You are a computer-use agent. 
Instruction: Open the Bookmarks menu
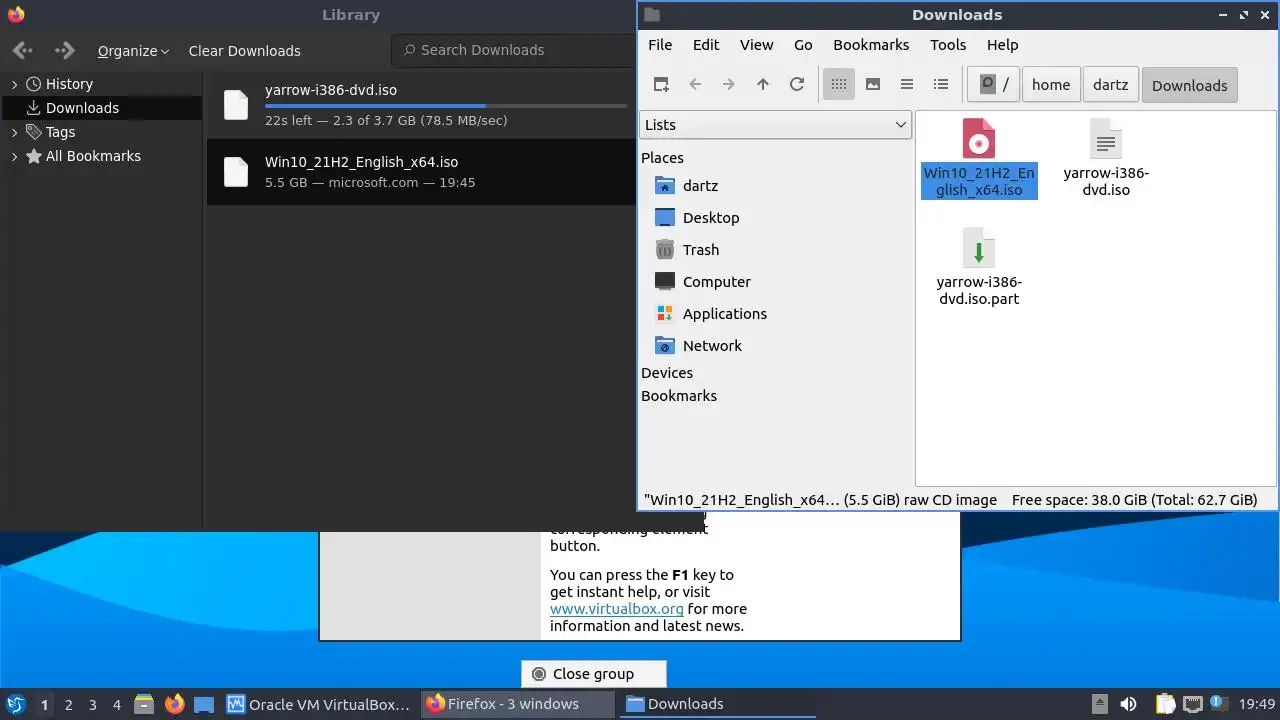tap(871, 45)
